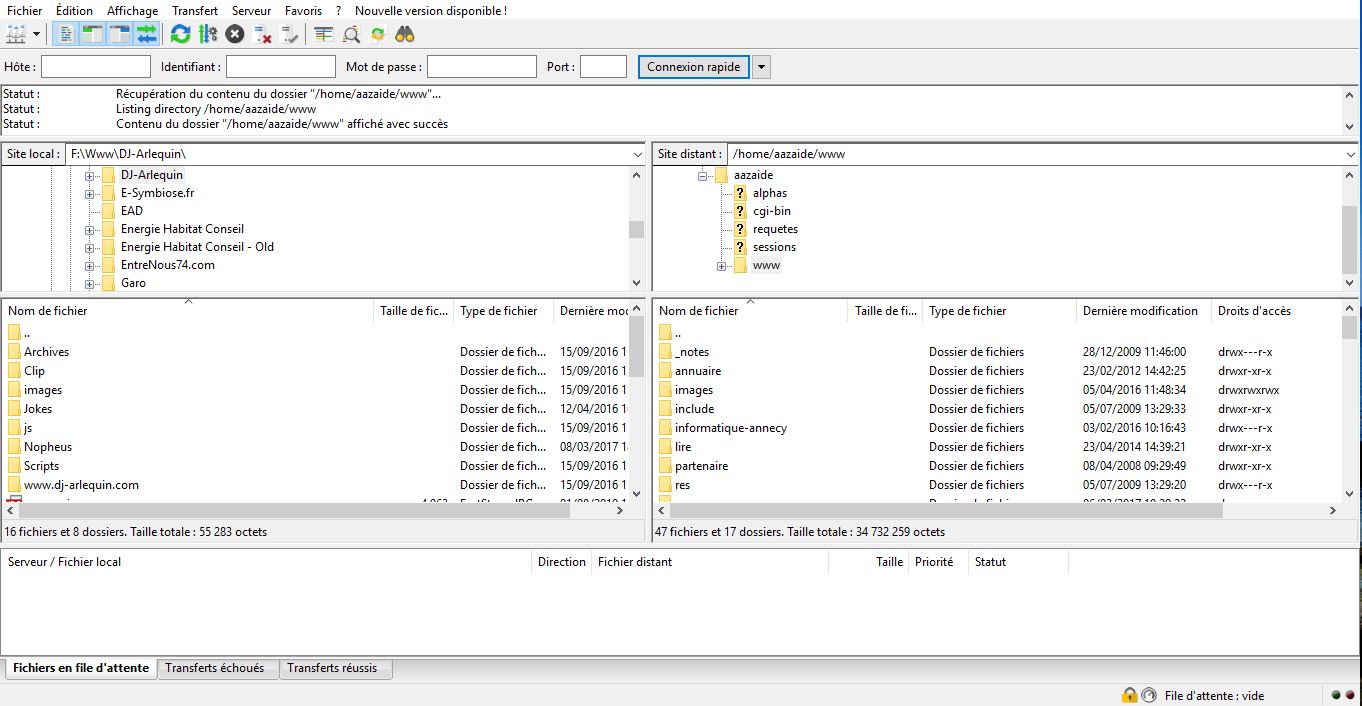The image size is (1362, 706).
Task: Toggle the message log display
Action: (65, 34)
